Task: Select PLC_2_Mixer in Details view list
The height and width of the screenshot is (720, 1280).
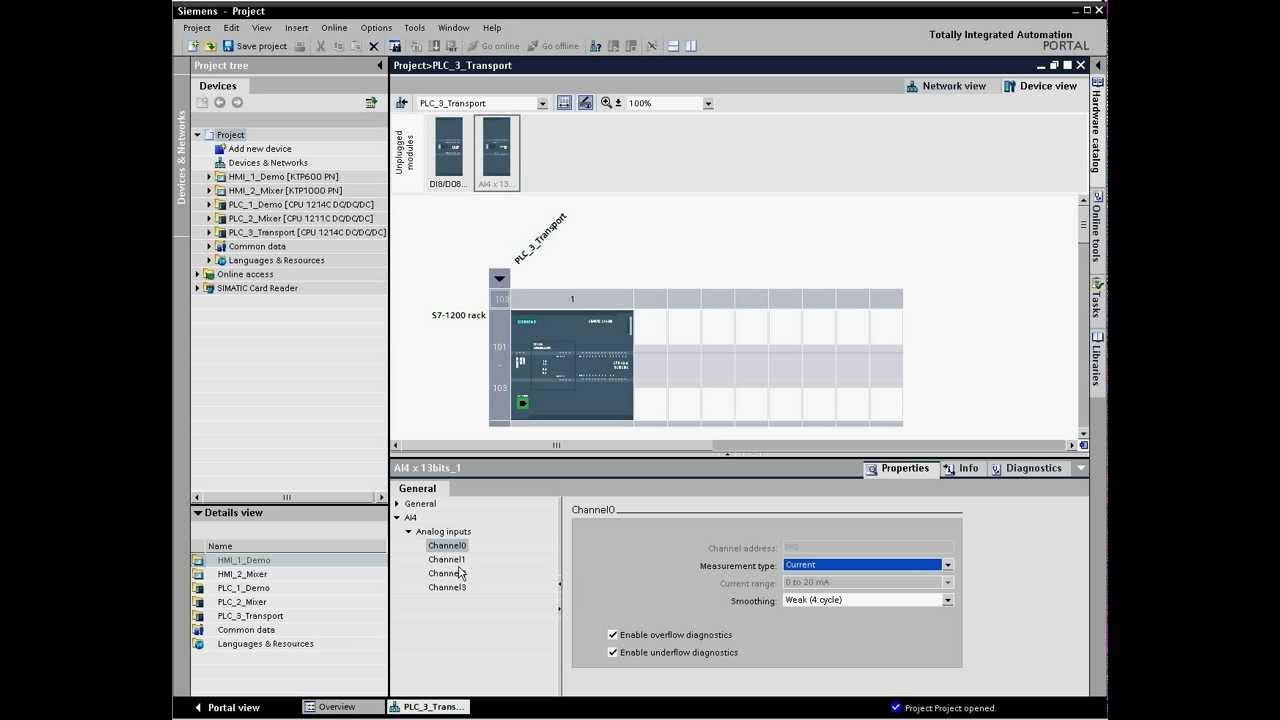Action: (x=242, y=602)
